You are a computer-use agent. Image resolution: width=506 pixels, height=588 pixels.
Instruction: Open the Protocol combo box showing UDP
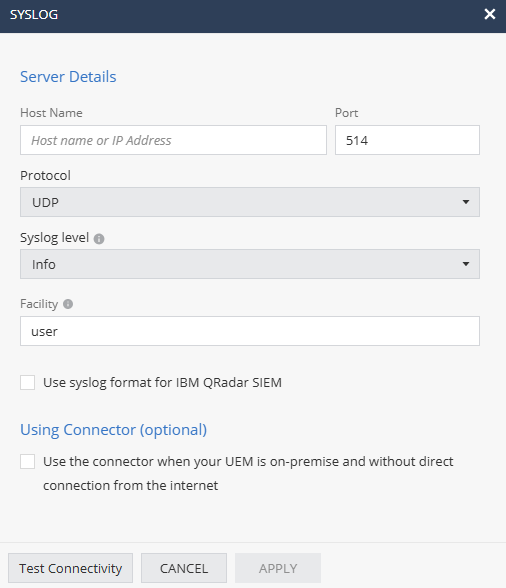pyautogui.click(x=250, y=202)
